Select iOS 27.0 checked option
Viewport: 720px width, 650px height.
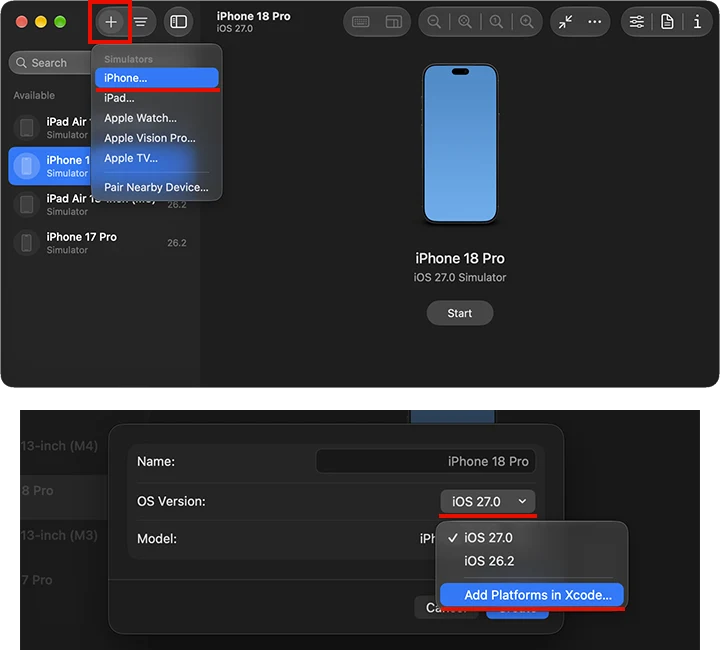pyautogui.click(x=531, y=538)
